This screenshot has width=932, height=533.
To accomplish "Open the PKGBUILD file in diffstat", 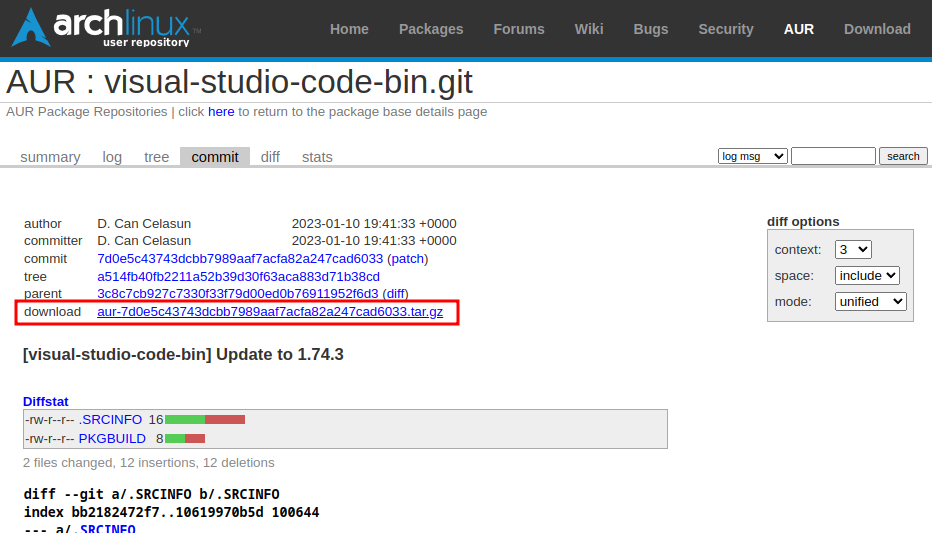I will click(112, 439).
